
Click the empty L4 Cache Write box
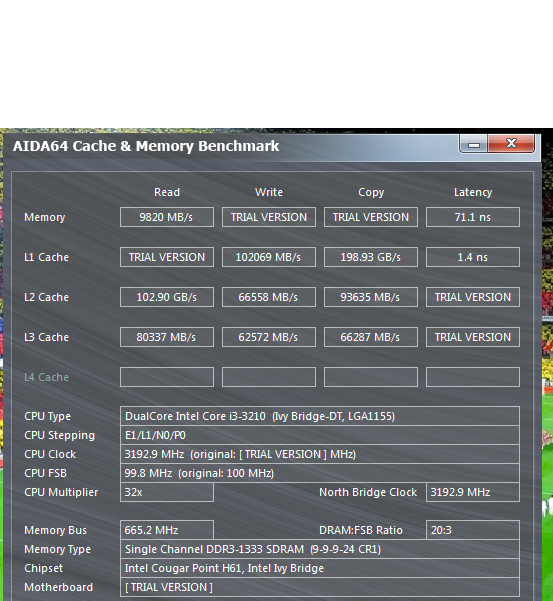point(269,377)
